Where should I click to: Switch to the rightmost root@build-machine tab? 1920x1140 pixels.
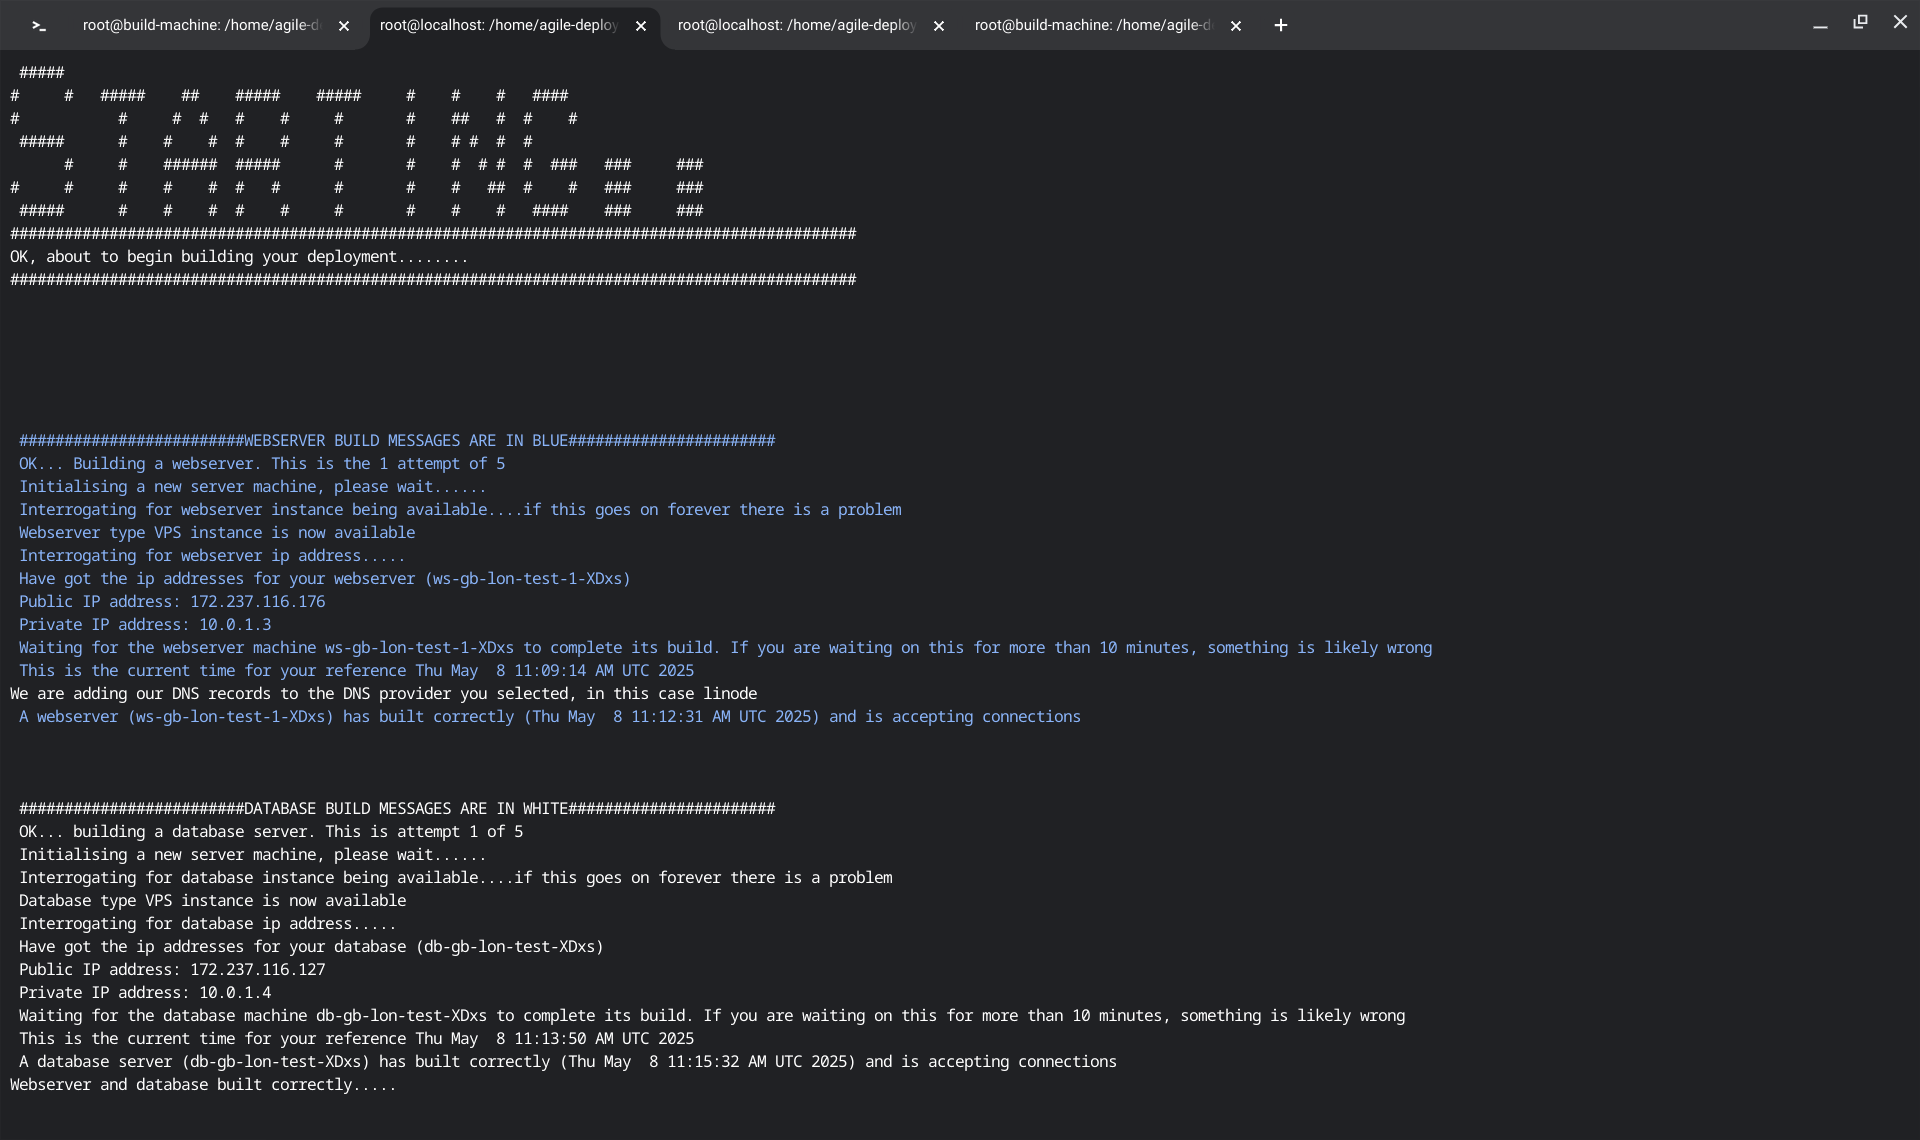(1092, 26)
